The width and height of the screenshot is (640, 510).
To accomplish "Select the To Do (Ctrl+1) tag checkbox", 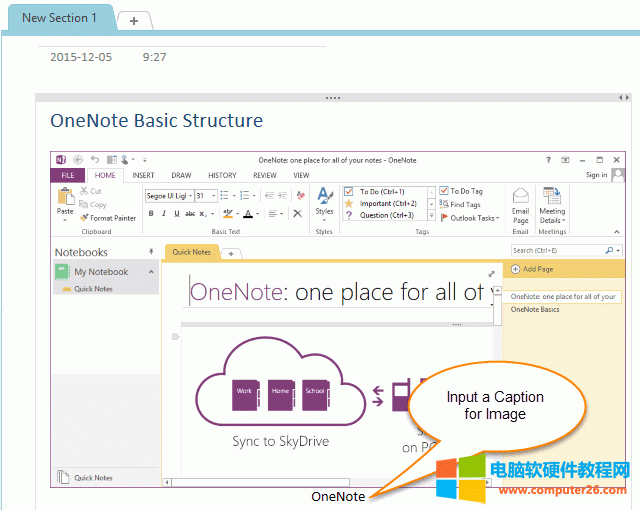I will pos(349,191).
